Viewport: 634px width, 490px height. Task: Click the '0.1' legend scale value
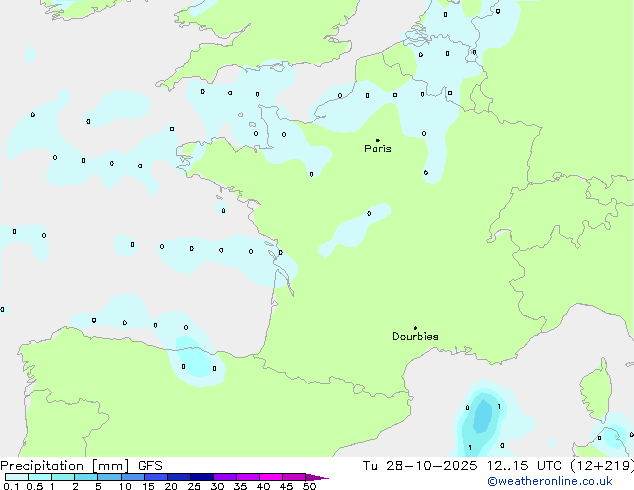pos(11,486)
